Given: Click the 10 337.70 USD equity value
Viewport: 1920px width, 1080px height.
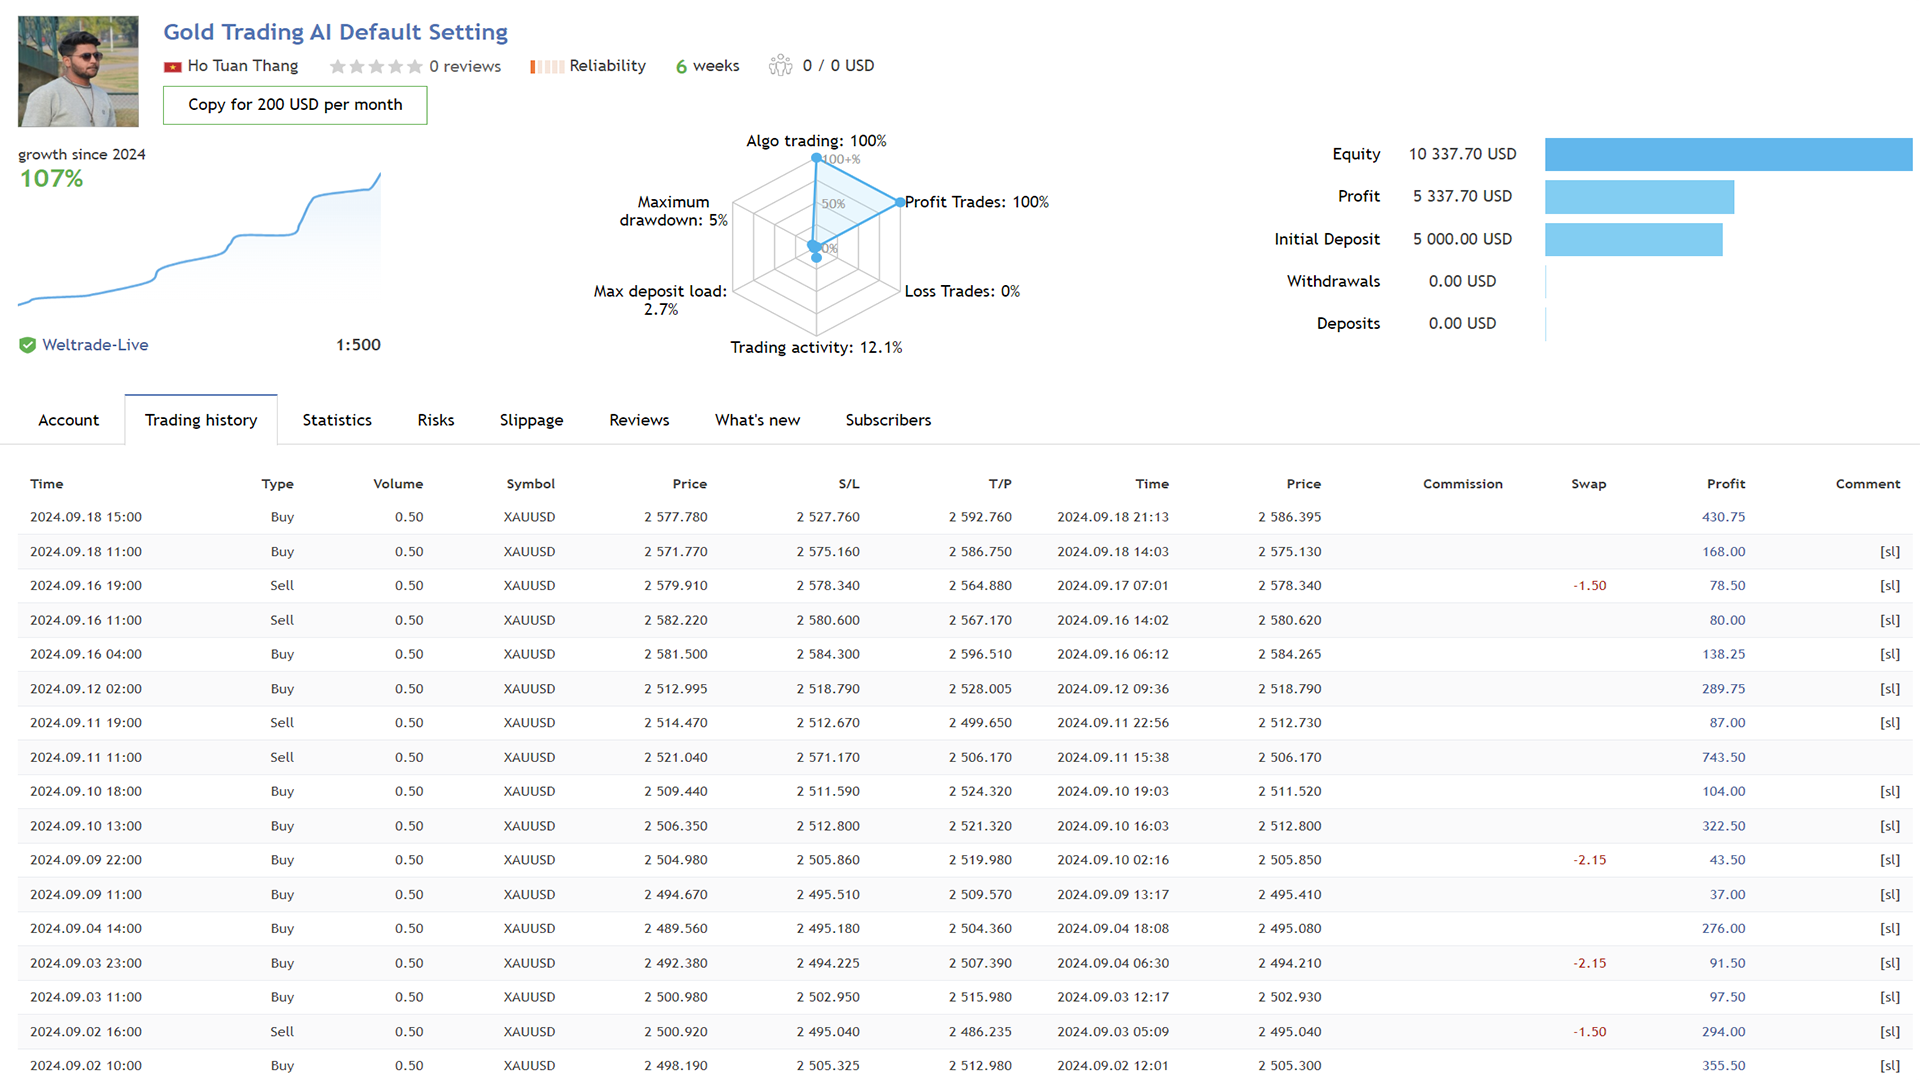Looking at the screenshot, I should click(x=1462, y=154).
